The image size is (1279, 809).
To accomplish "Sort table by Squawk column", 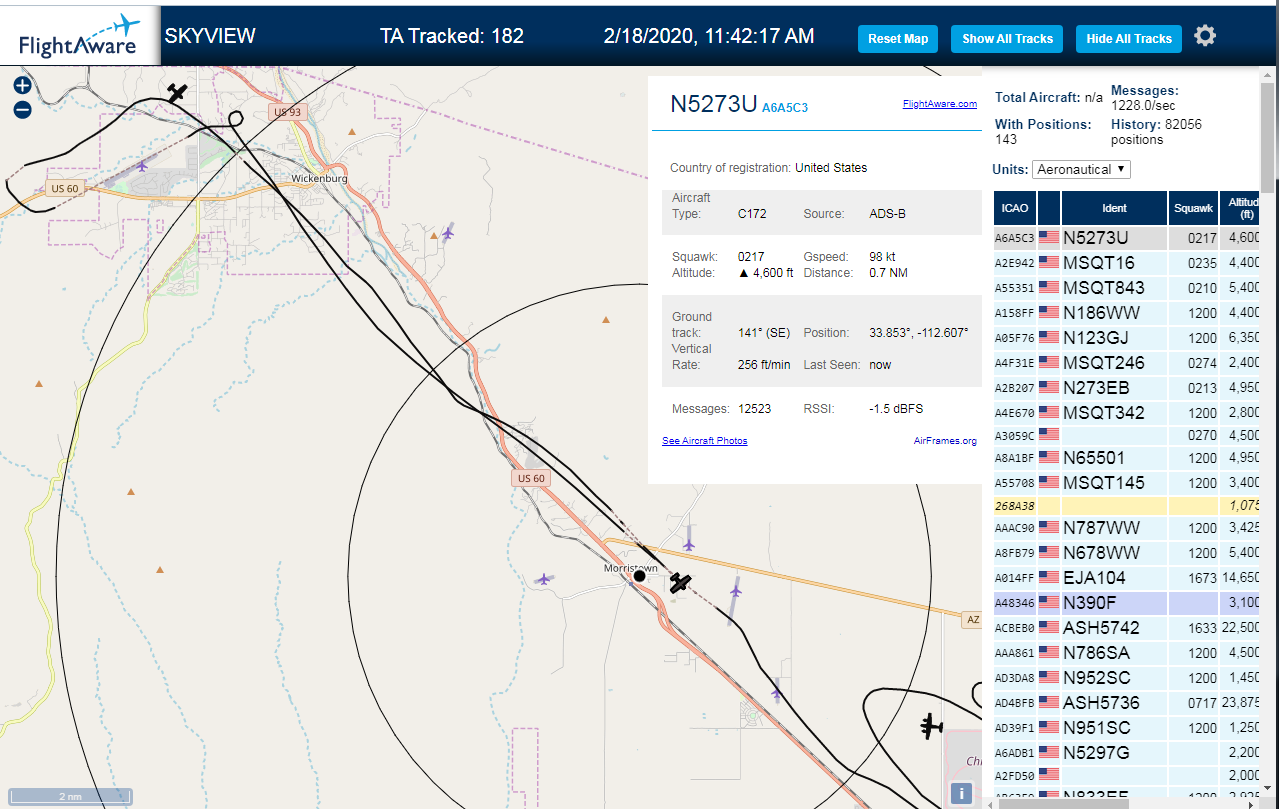I will point(1193,208).
